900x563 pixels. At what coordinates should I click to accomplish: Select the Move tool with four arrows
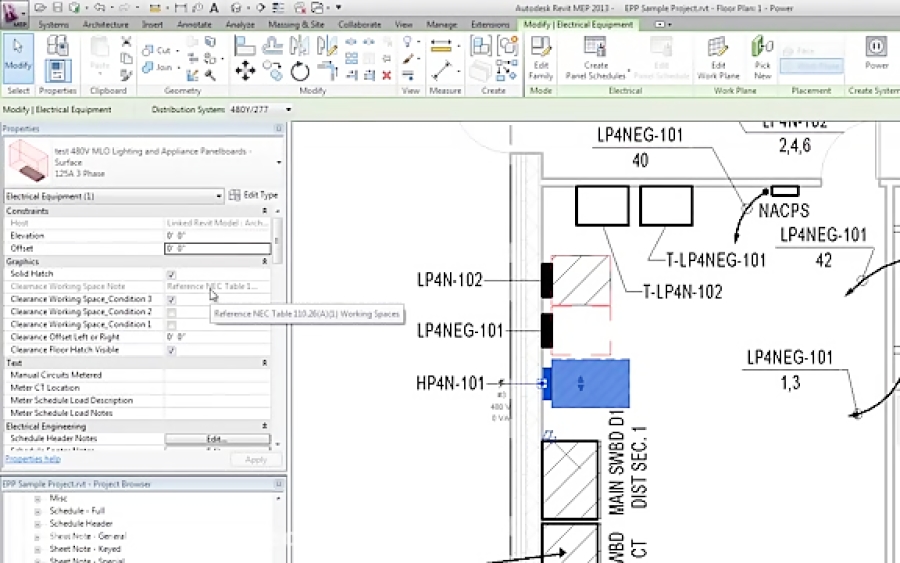[245, 71]
